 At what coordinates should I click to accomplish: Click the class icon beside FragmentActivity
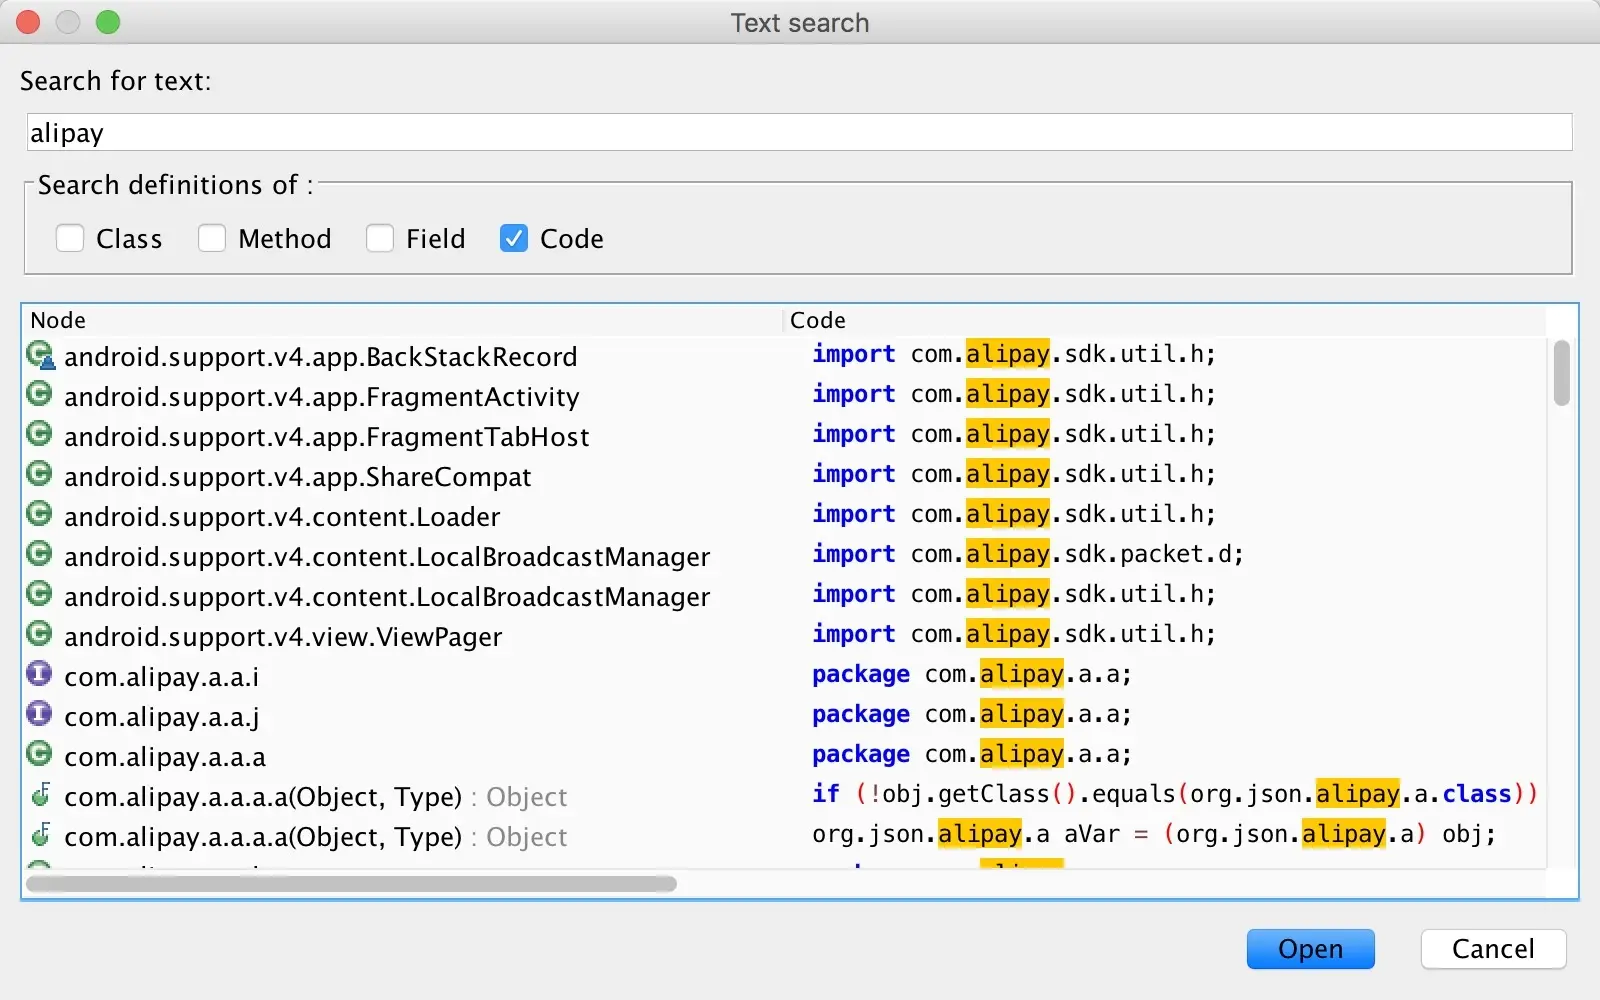coord(38,395)
